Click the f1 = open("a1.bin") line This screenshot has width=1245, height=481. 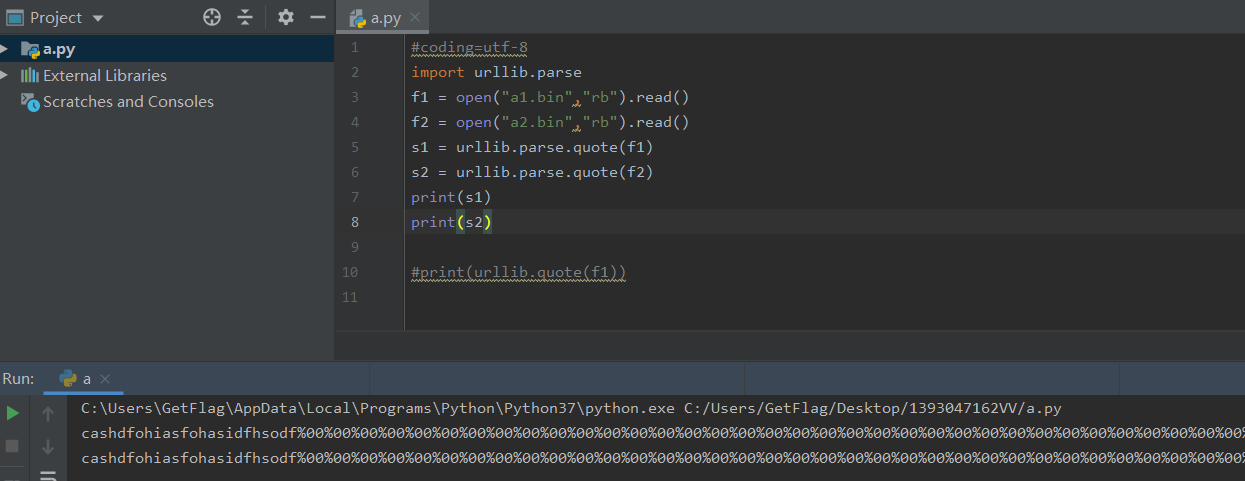550,97
